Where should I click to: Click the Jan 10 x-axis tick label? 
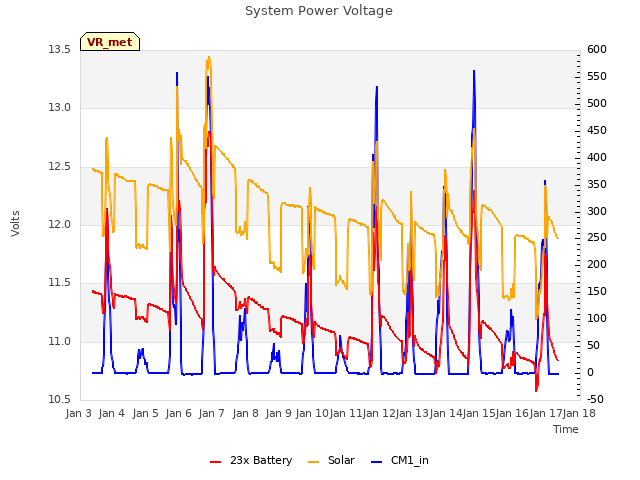click(x=312, y=413)
